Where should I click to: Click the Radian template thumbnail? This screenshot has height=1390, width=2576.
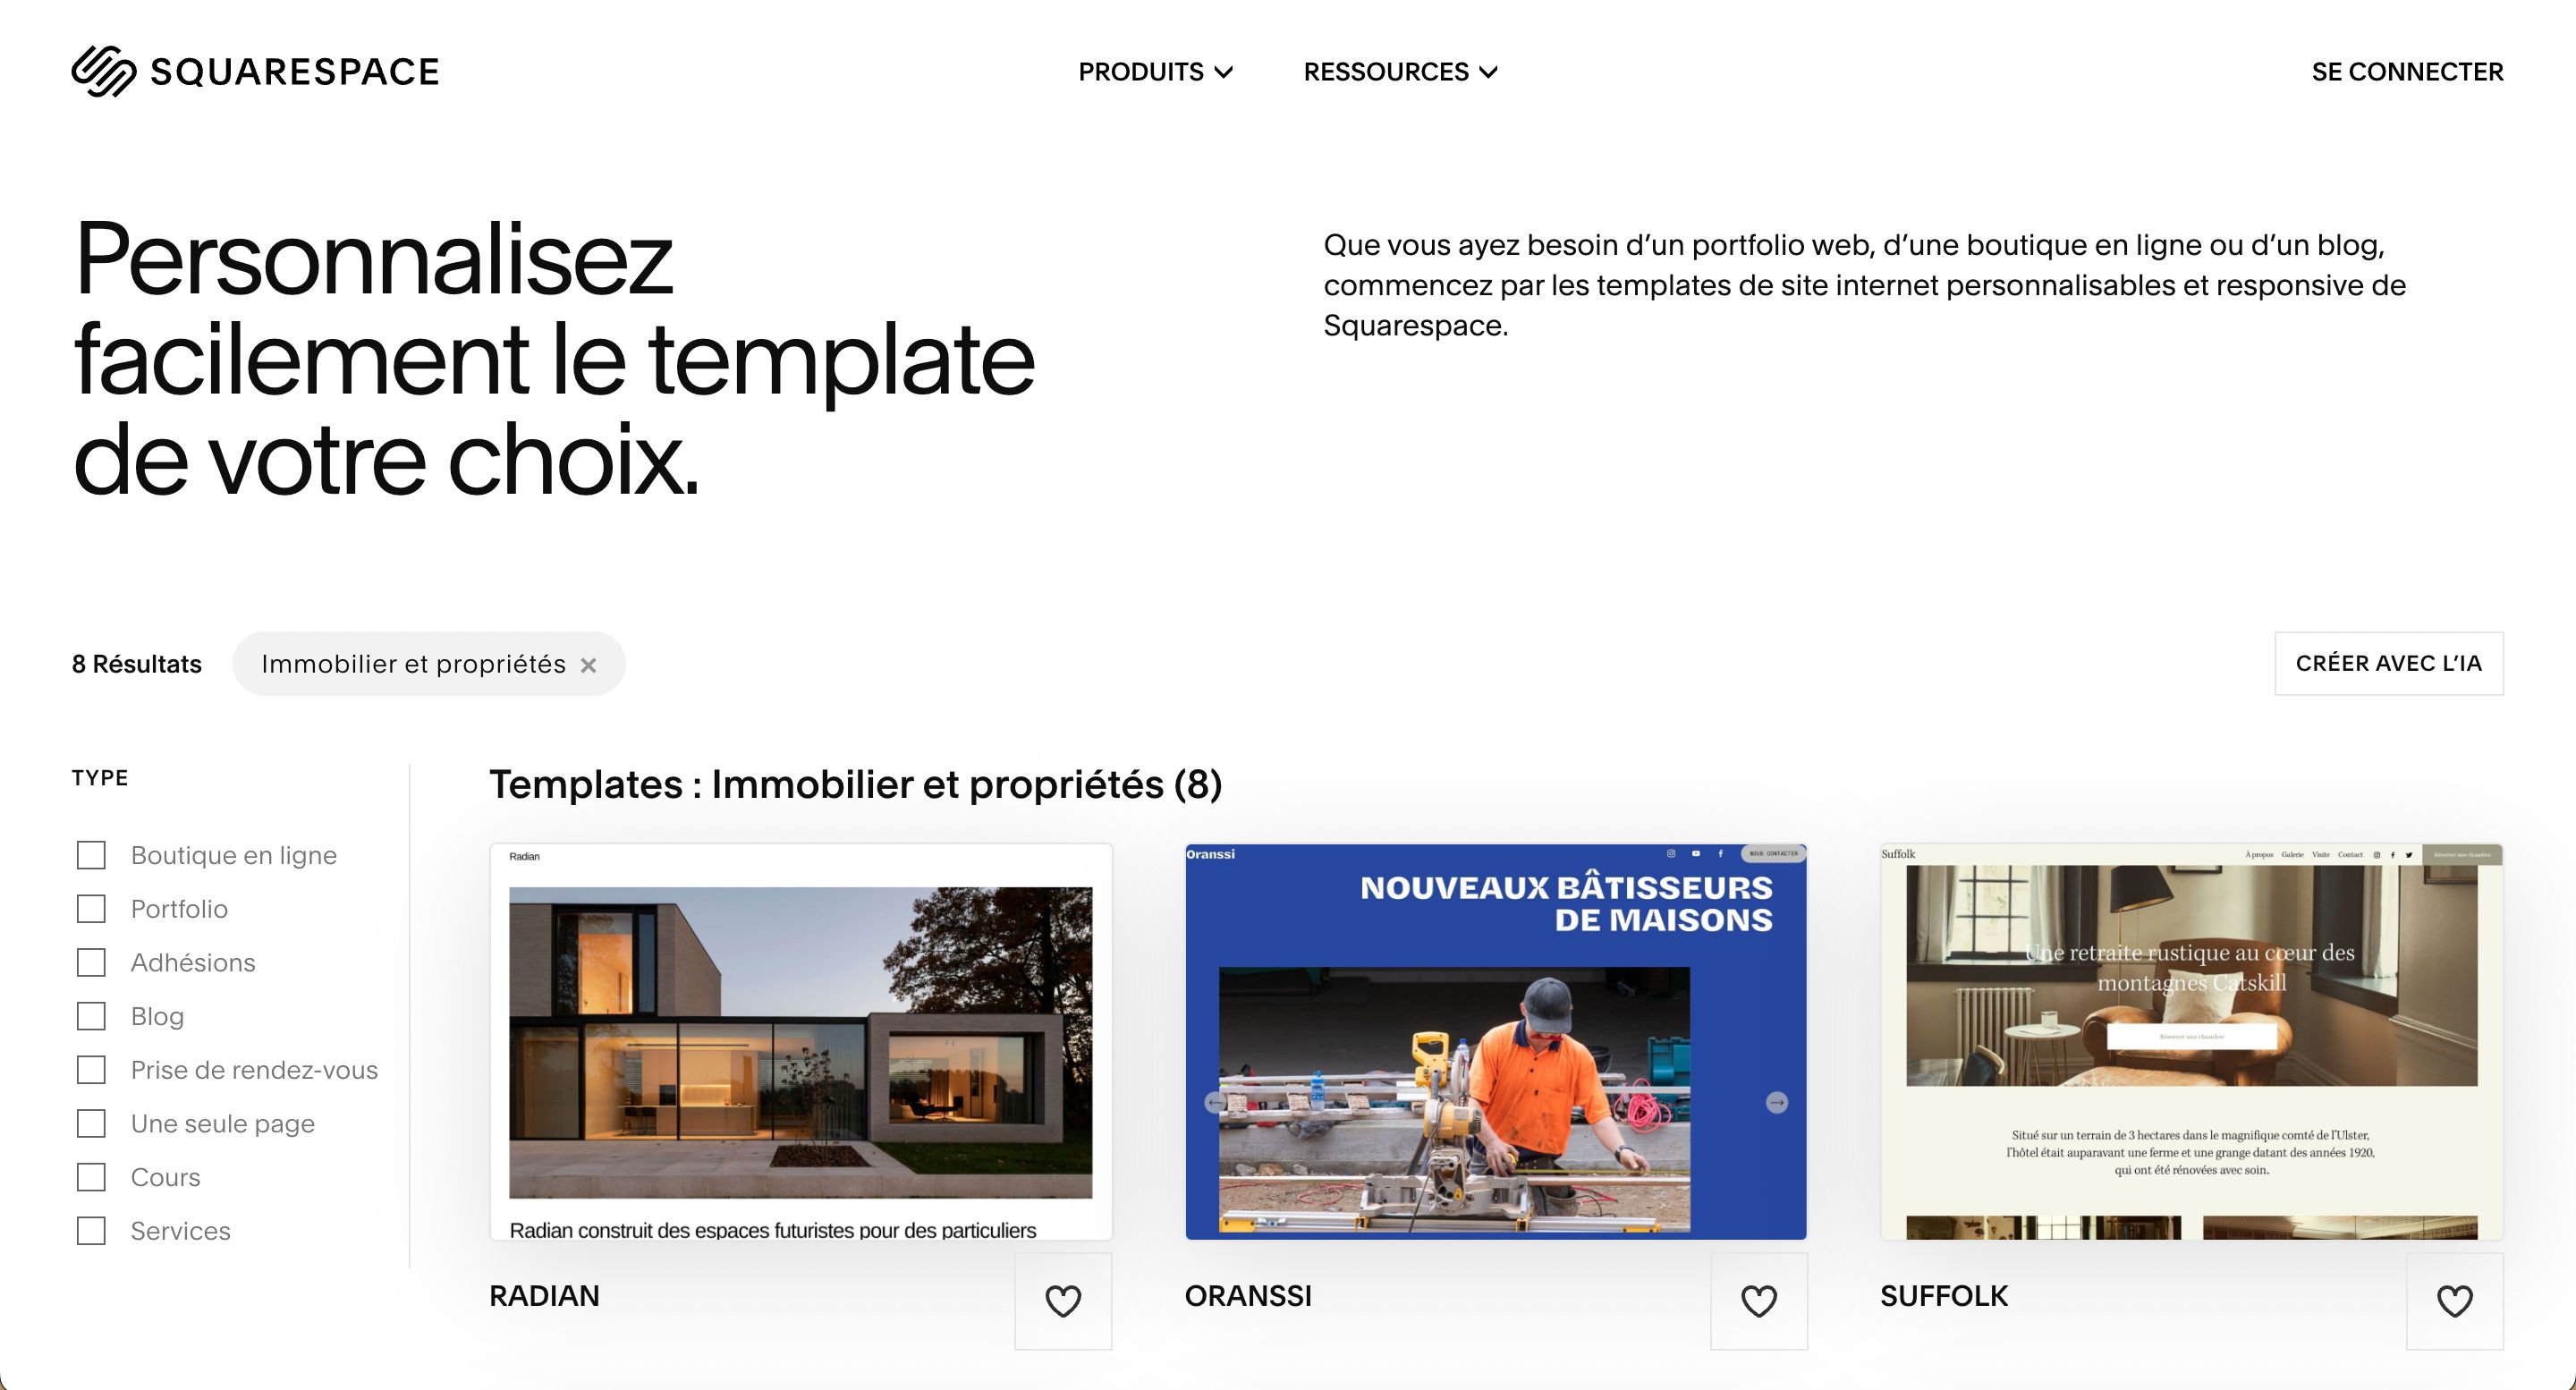[x=800, y=1041]
